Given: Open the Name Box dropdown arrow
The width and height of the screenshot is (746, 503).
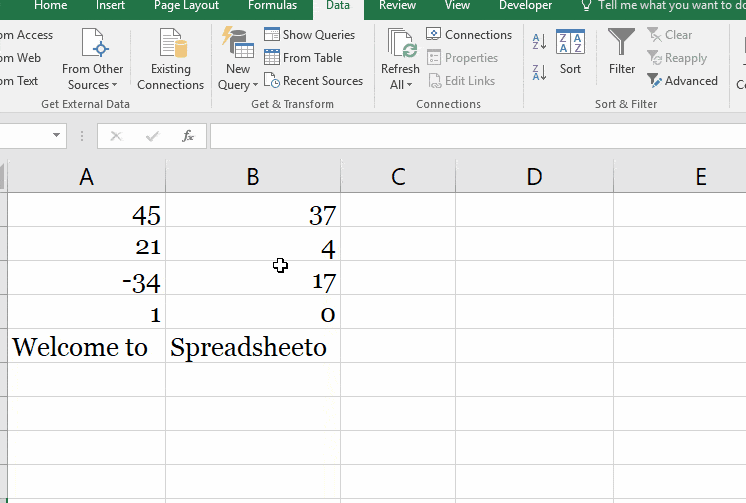Looking at the screenshot, I should [57, 136].
